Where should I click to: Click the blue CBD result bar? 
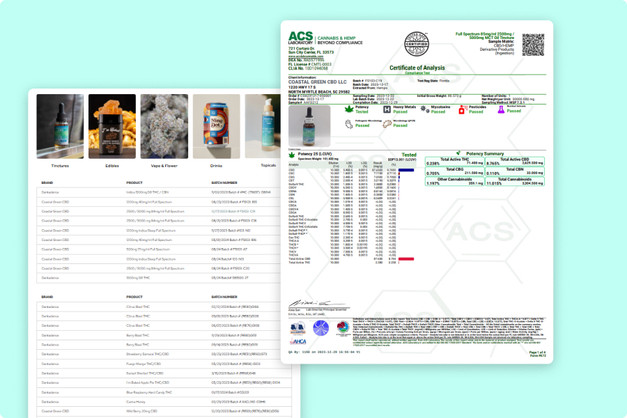[406, 170]
